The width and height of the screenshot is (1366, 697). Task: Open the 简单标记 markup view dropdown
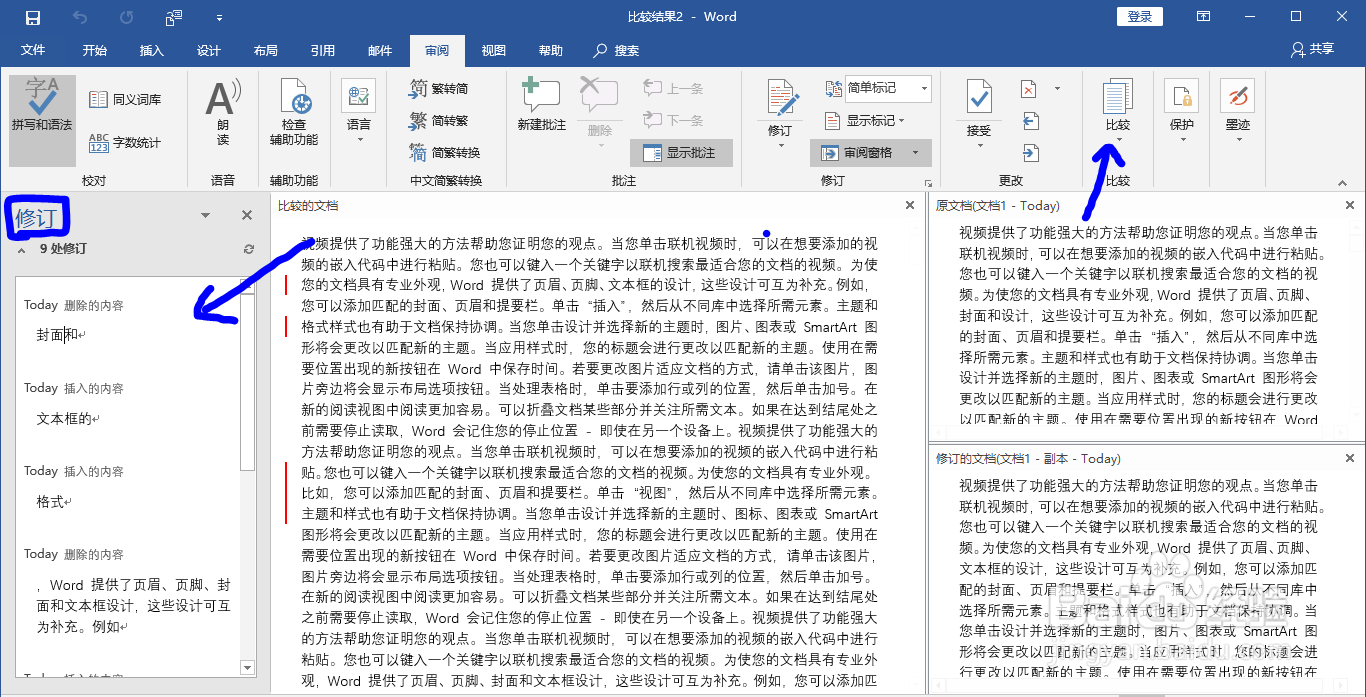(888, 88)
